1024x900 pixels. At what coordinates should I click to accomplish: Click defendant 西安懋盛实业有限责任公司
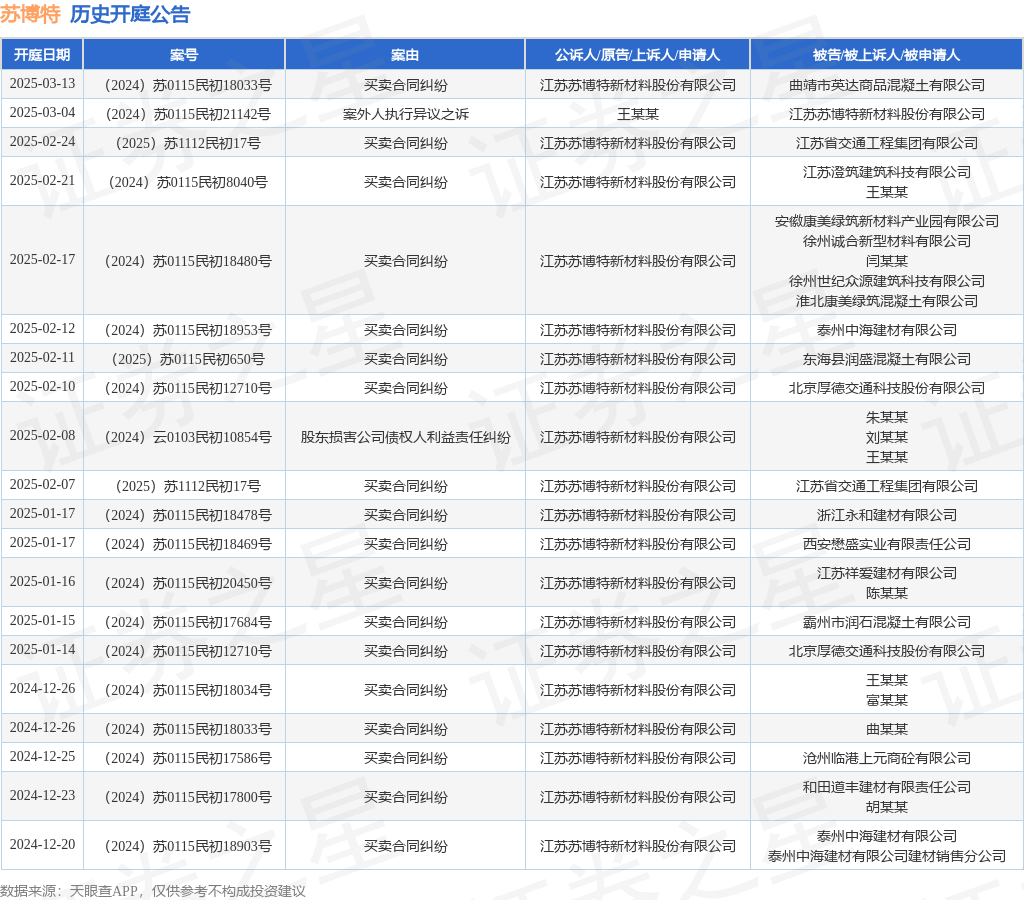click(x=887, y=544)
